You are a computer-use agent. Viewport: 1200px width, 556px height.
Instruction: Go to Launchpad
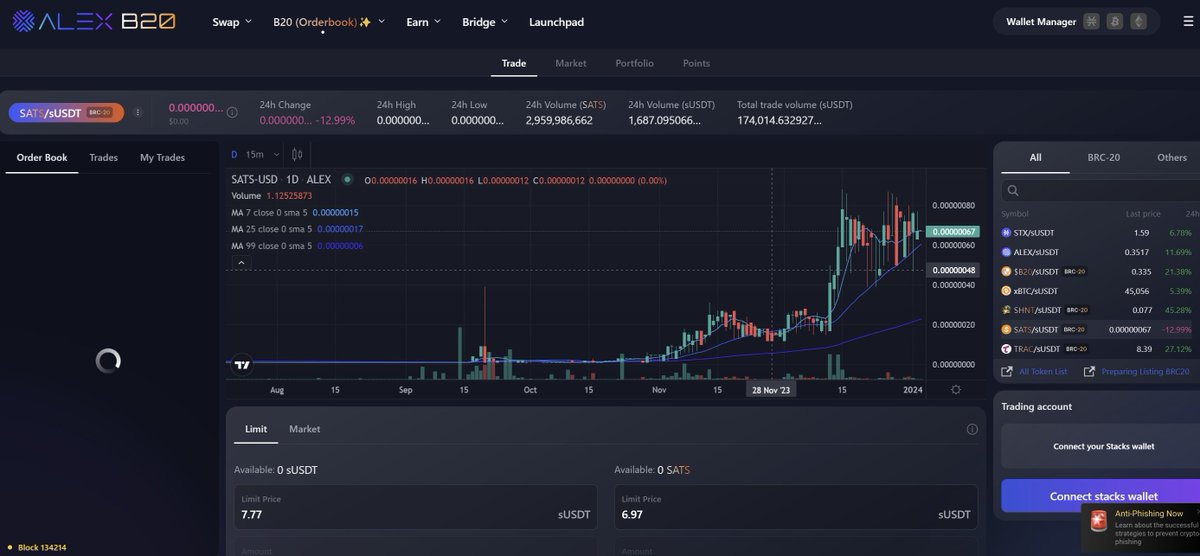click(x=556, y=22)
